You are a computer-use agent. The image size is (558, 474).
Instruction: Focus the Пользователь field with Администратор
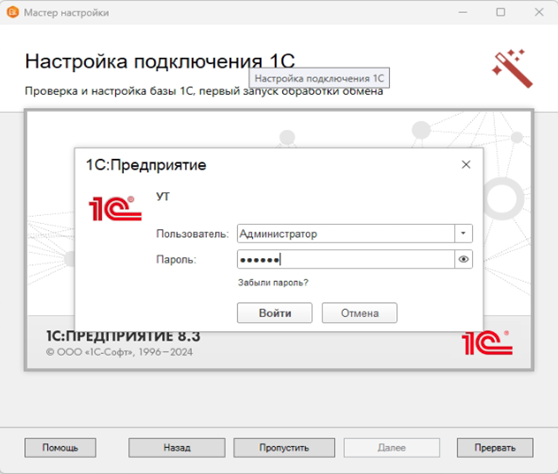point(346,233)
